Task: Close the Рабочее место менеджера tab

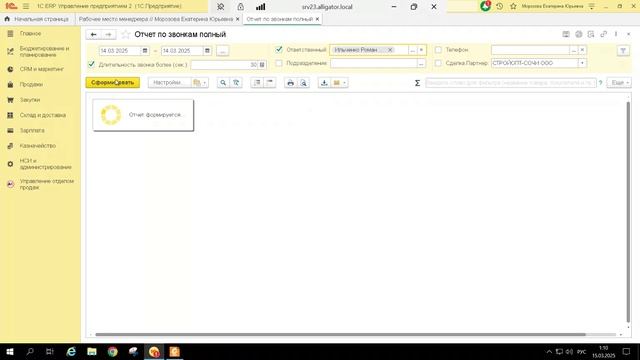Action: [238, 19]
